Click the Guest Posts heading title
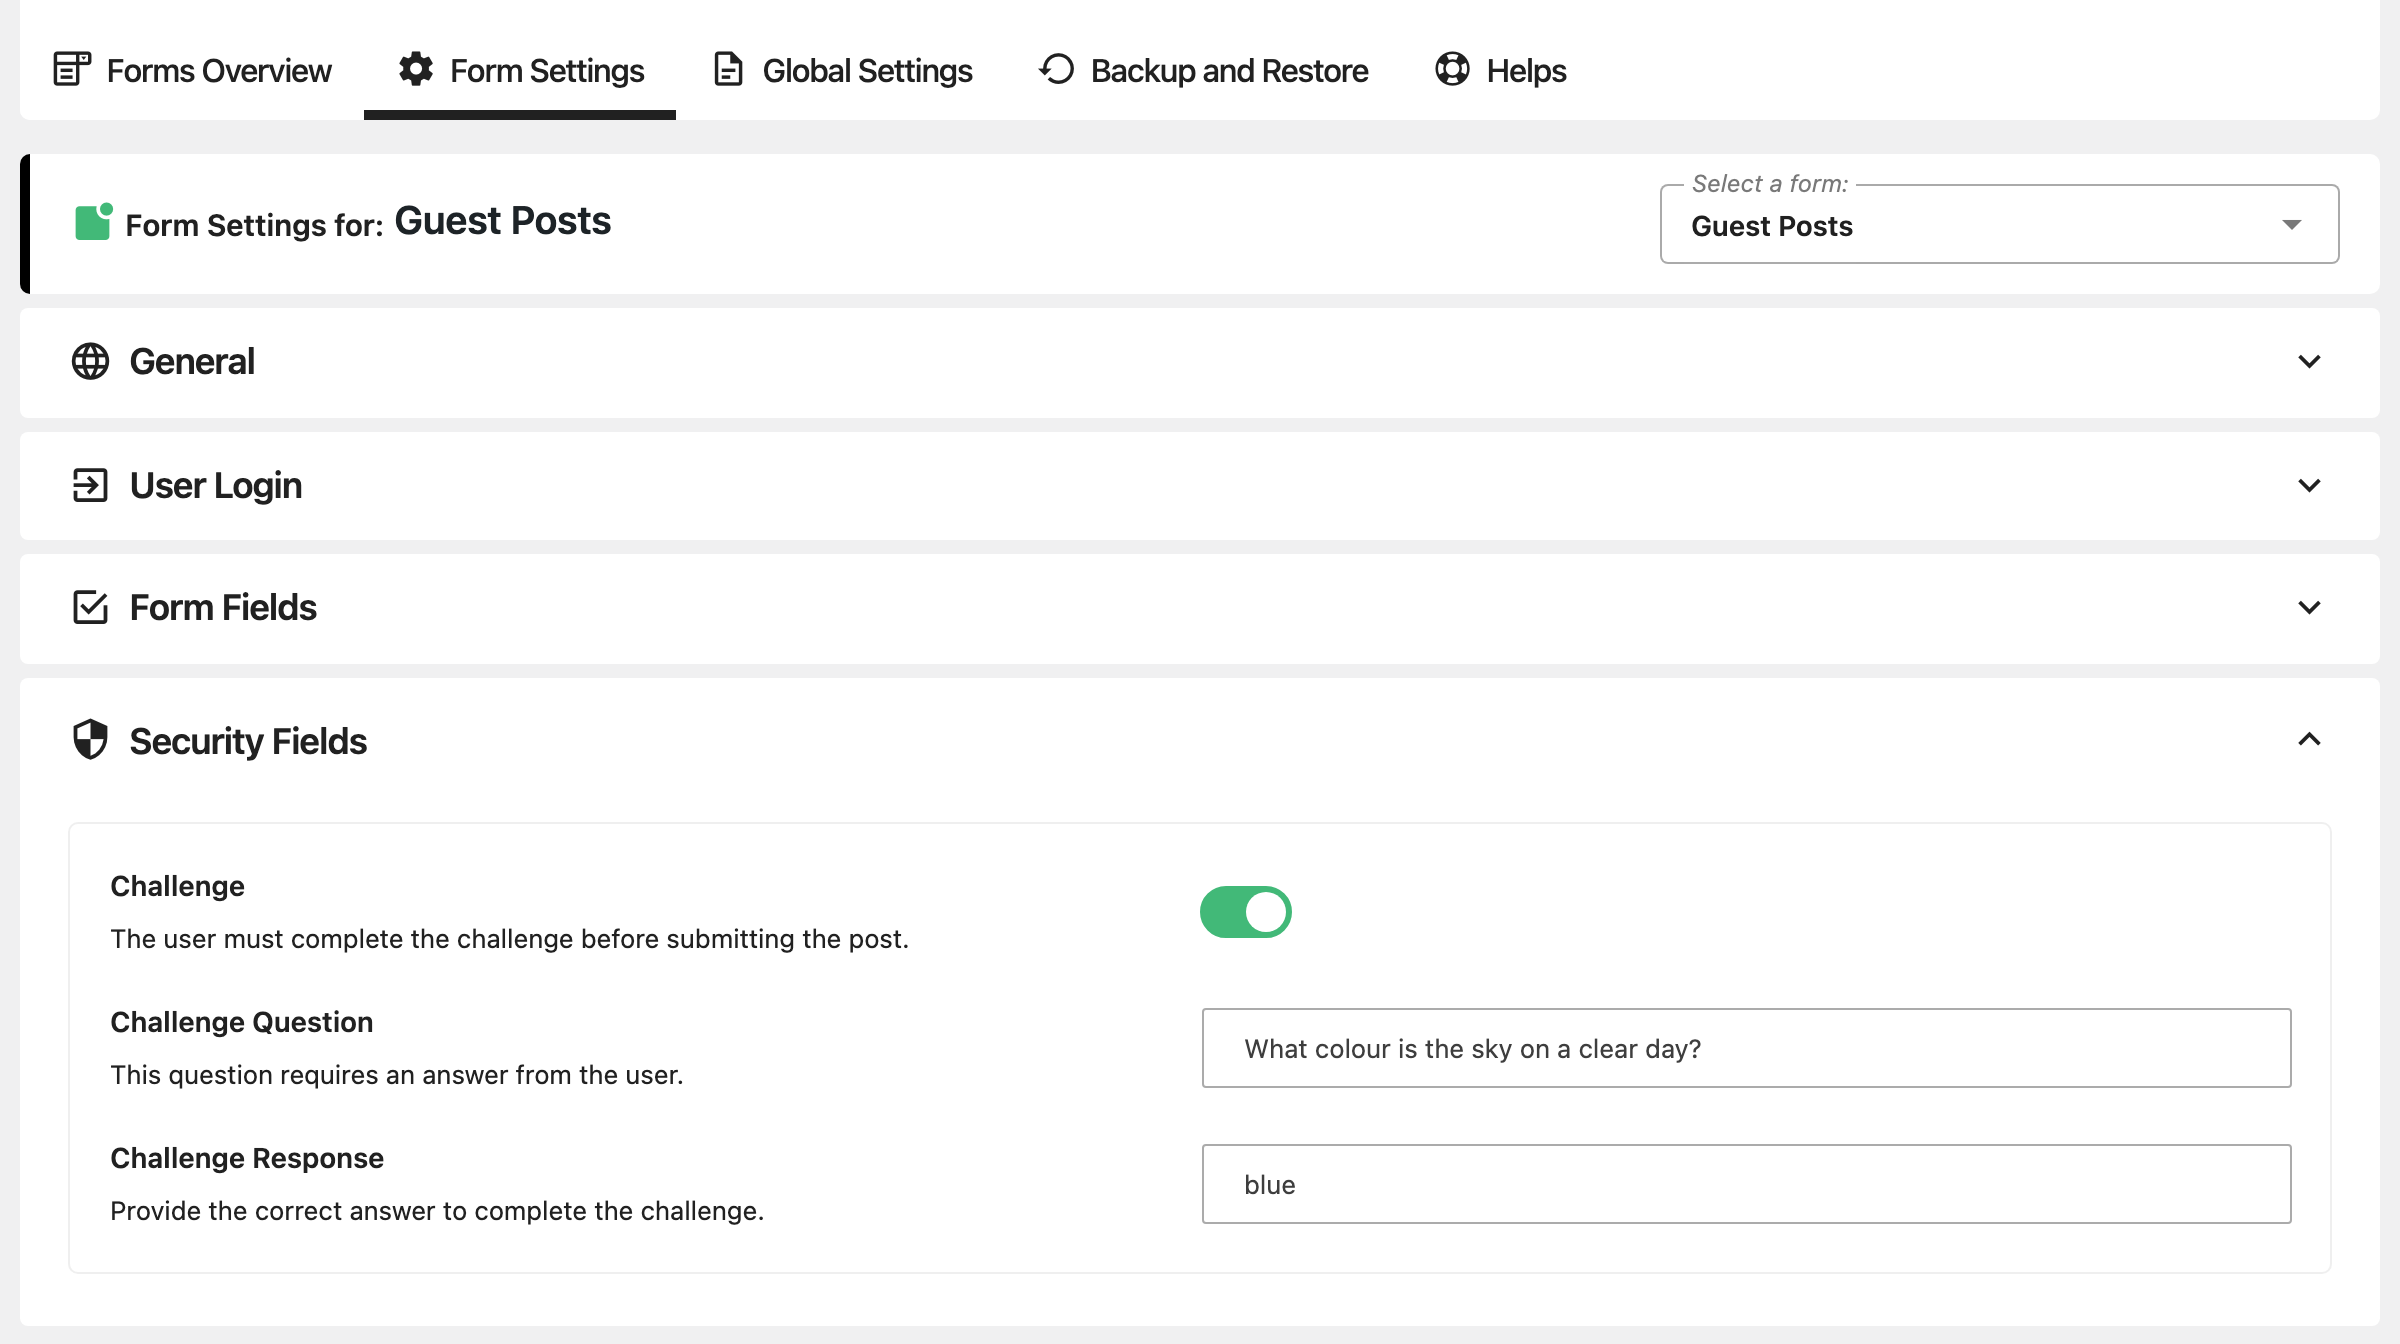This screenshot has width=2400, height=1344. [503, 221]
